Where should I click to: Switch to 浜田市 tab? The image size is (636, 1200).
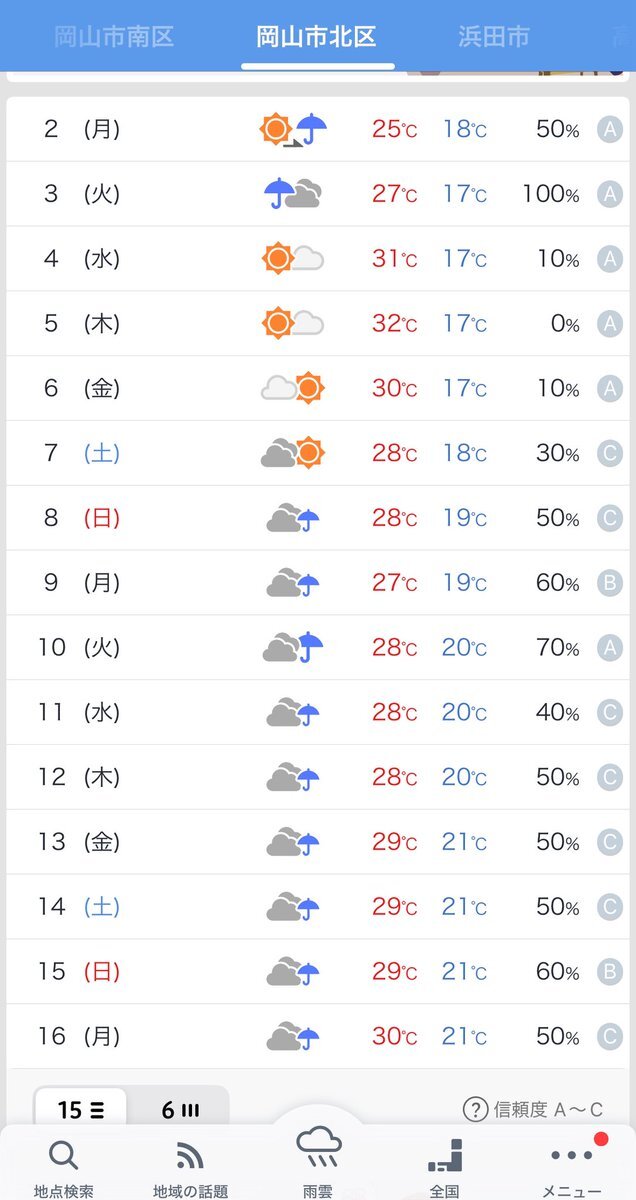[x=494, y=37]
